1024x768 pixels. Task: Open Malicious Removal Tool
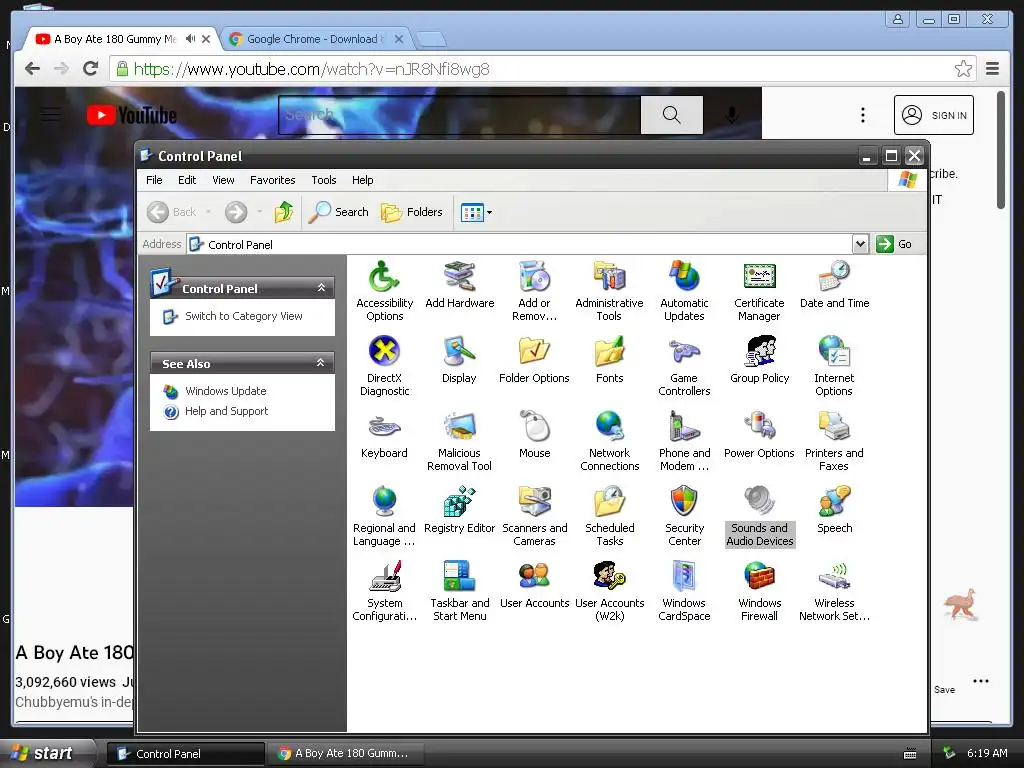(x=459, y=441)
